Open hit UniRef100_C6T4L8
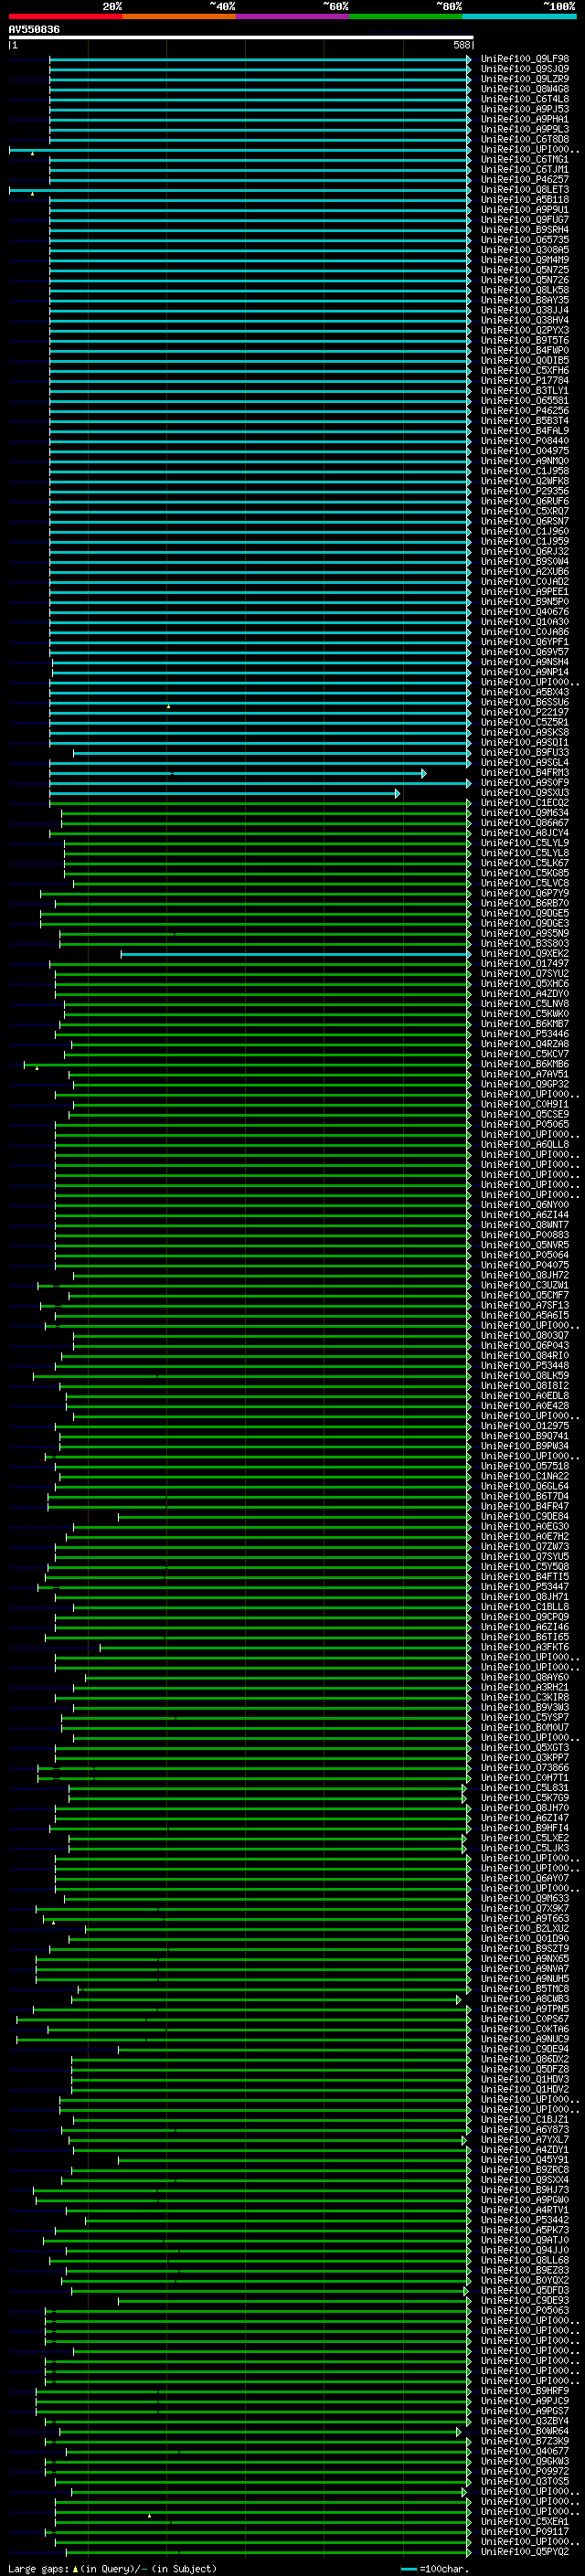Screen dimensions: 585x2576 [524, 99]
